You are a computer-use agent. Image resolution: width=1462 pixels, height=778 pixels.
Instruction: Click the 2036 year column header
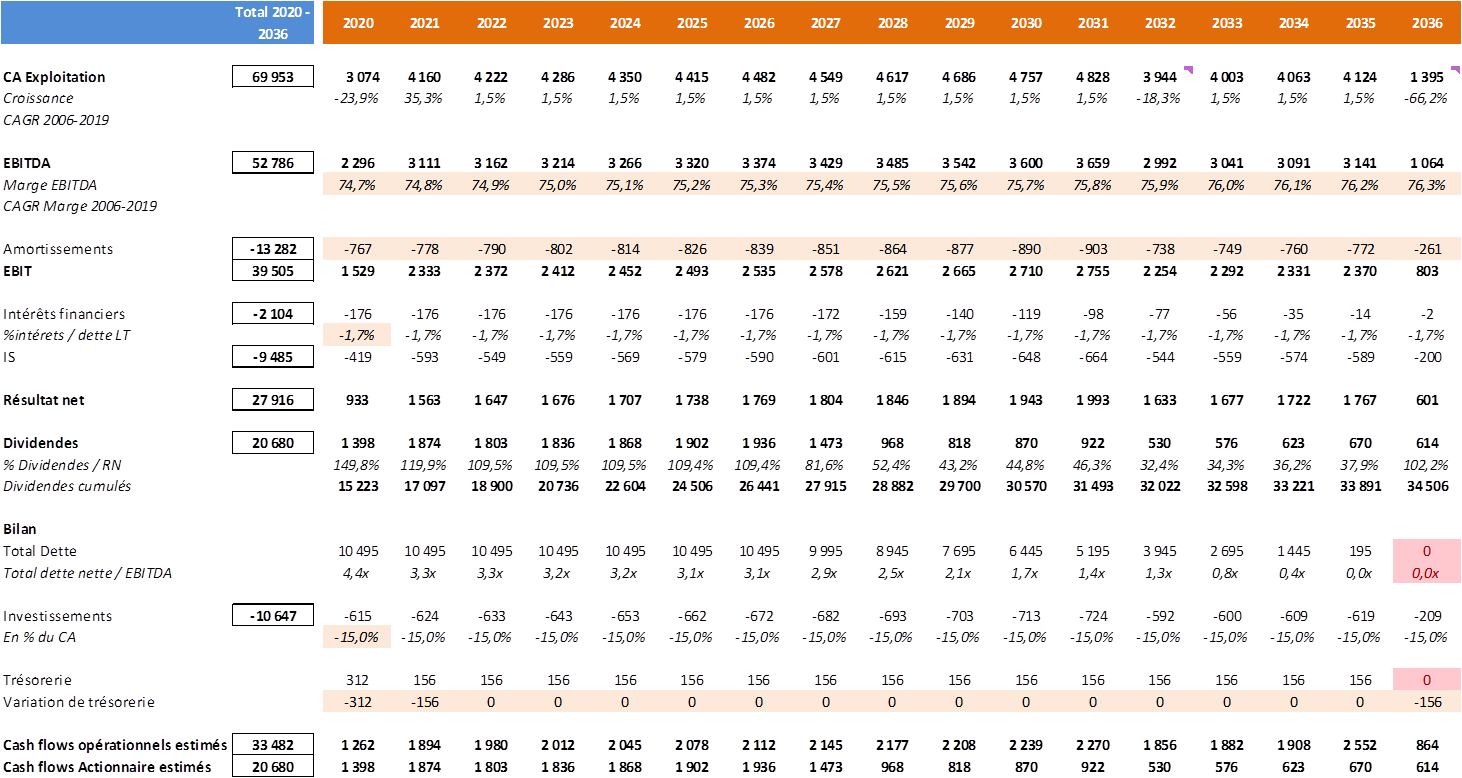[1427, 23]
